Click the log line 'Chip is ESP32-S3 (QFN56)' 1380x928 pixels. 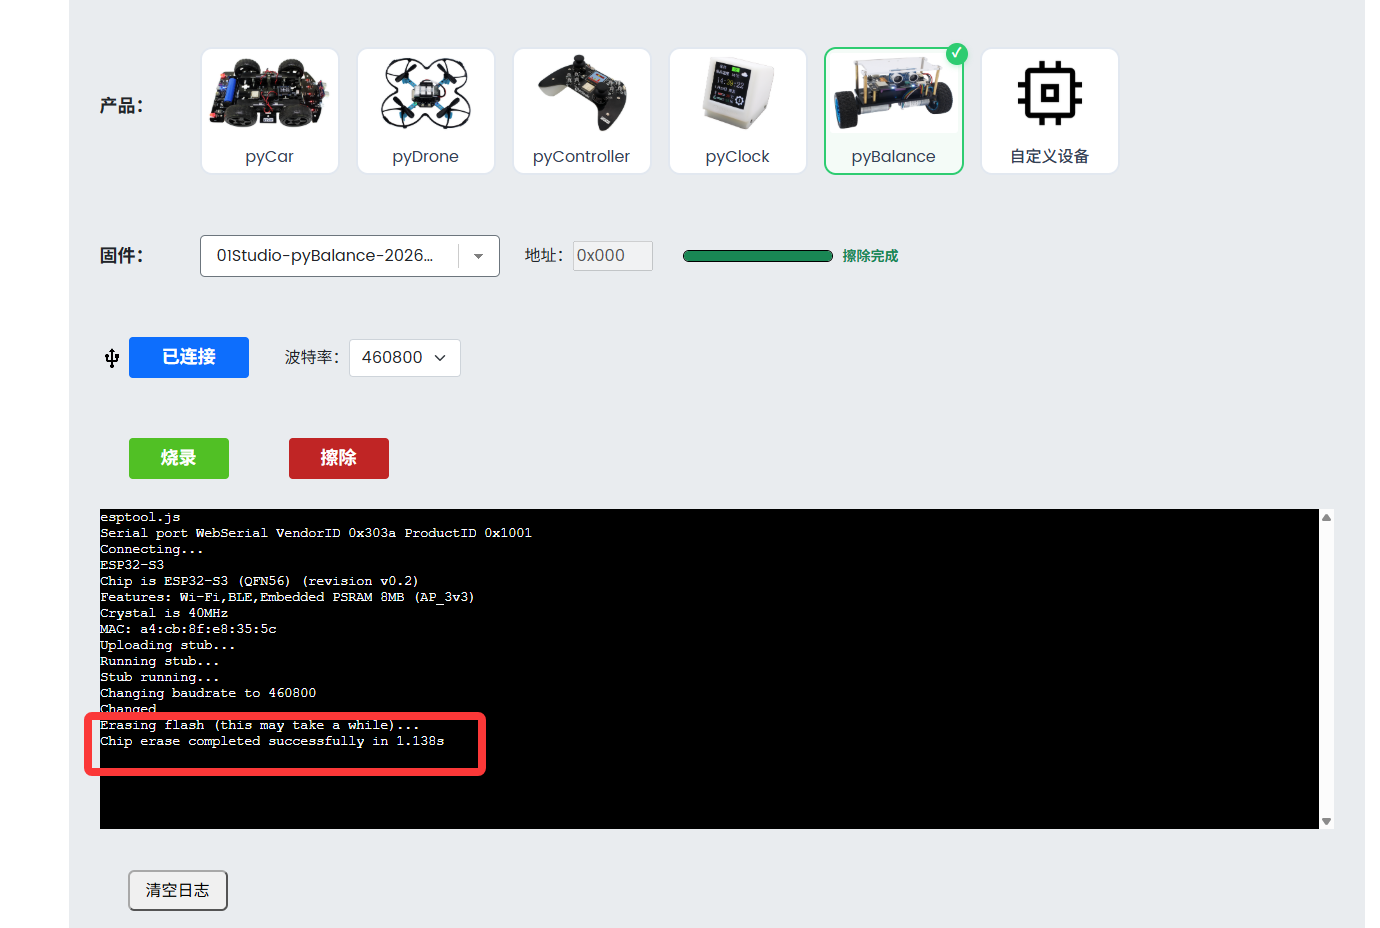pos(259,581)
